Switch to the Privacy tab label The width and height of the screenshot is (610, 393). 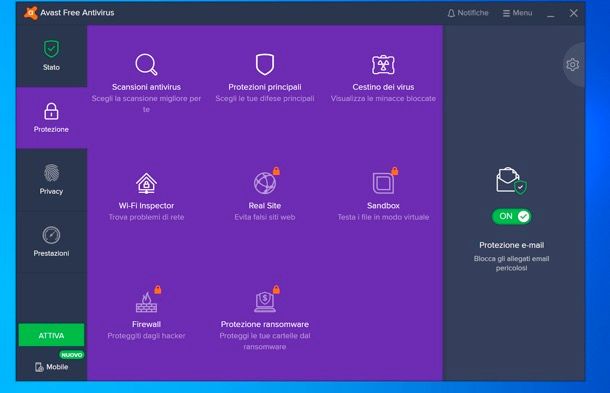[x=51, y=191]
